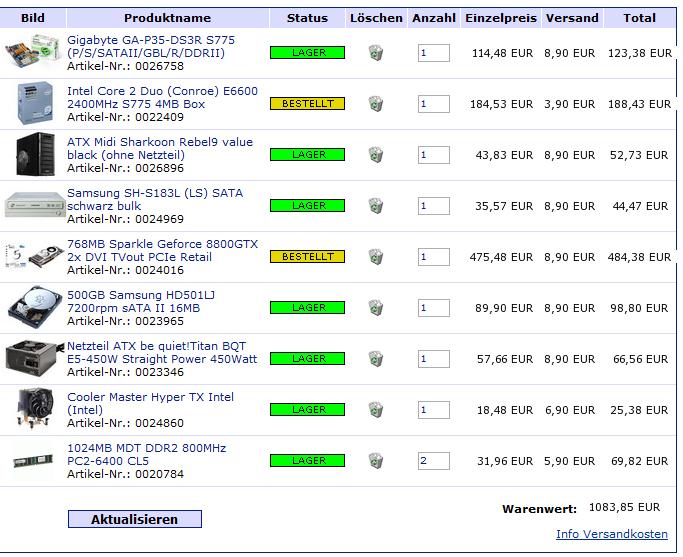Image resolution: width=683 pixels, height=557 pixels.
Task: Click the Status column header
Action: point(307,18)
